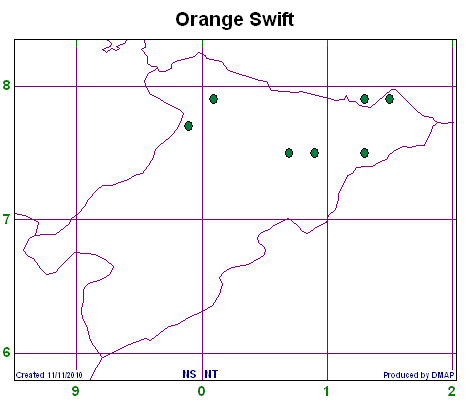
Task: Click the easting axis label 0
Action: (201, 391)
